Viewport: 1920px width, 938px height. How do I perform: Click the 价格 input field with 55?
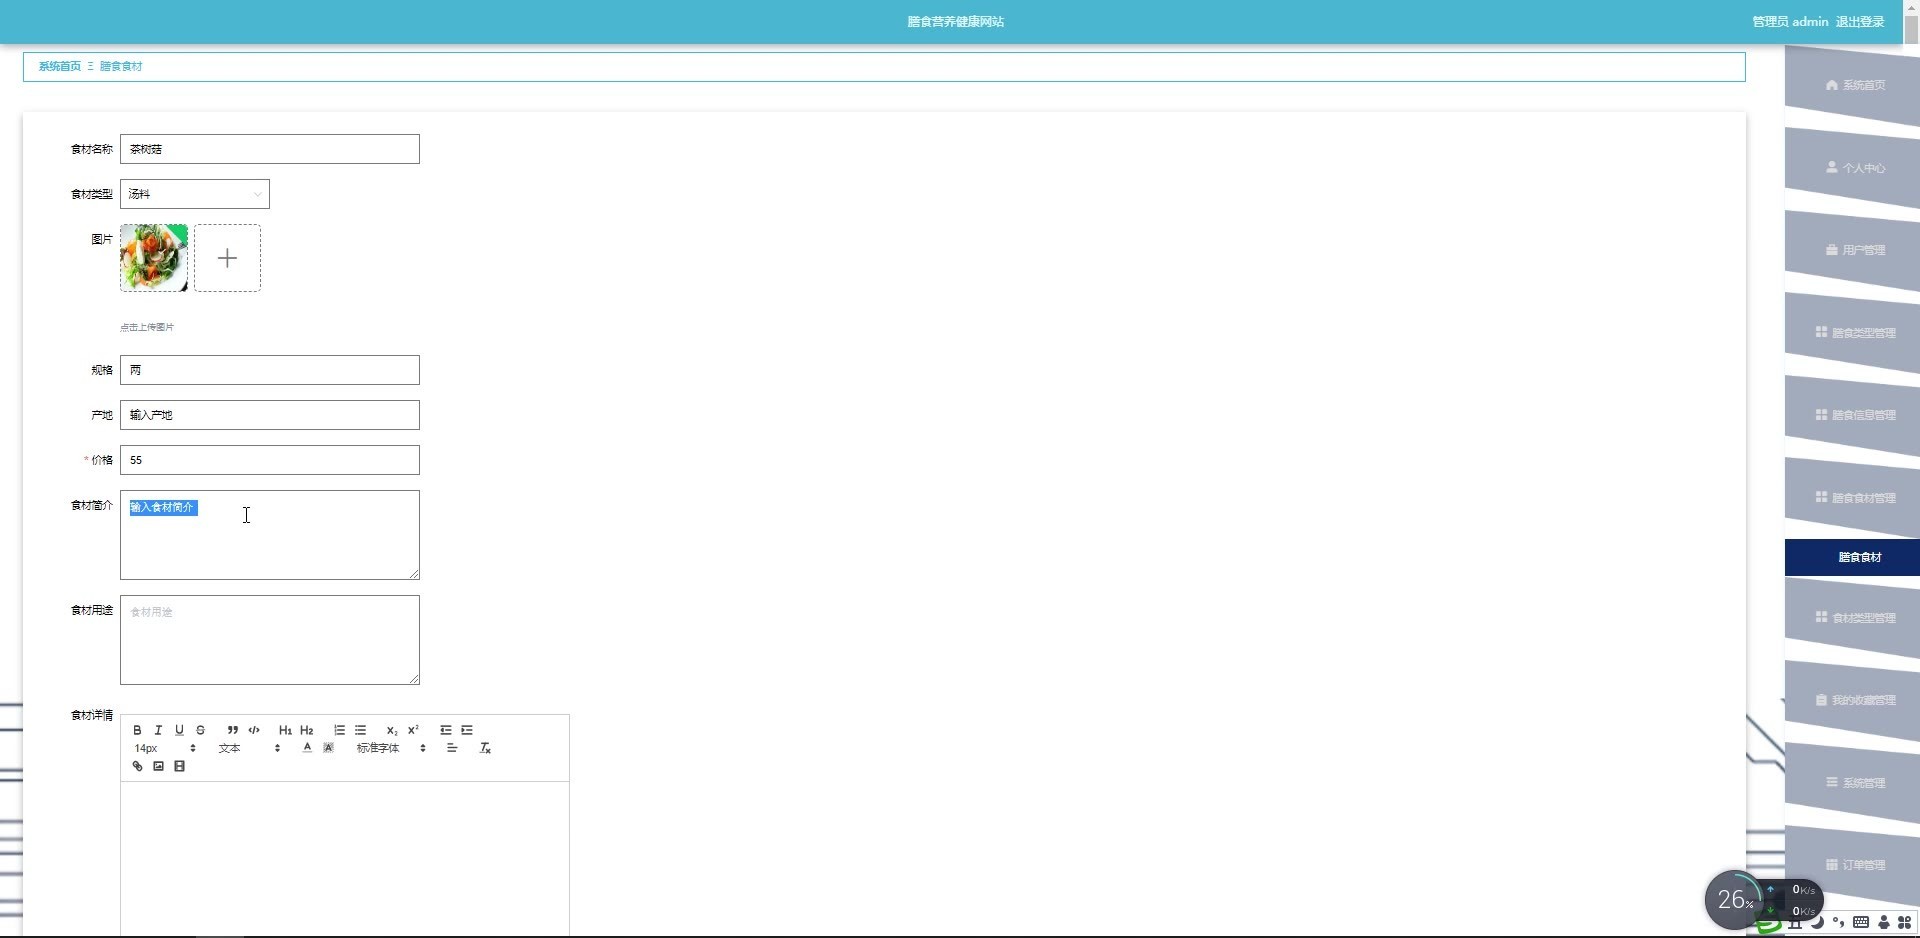pyautogui.click(x=270, y=460)
